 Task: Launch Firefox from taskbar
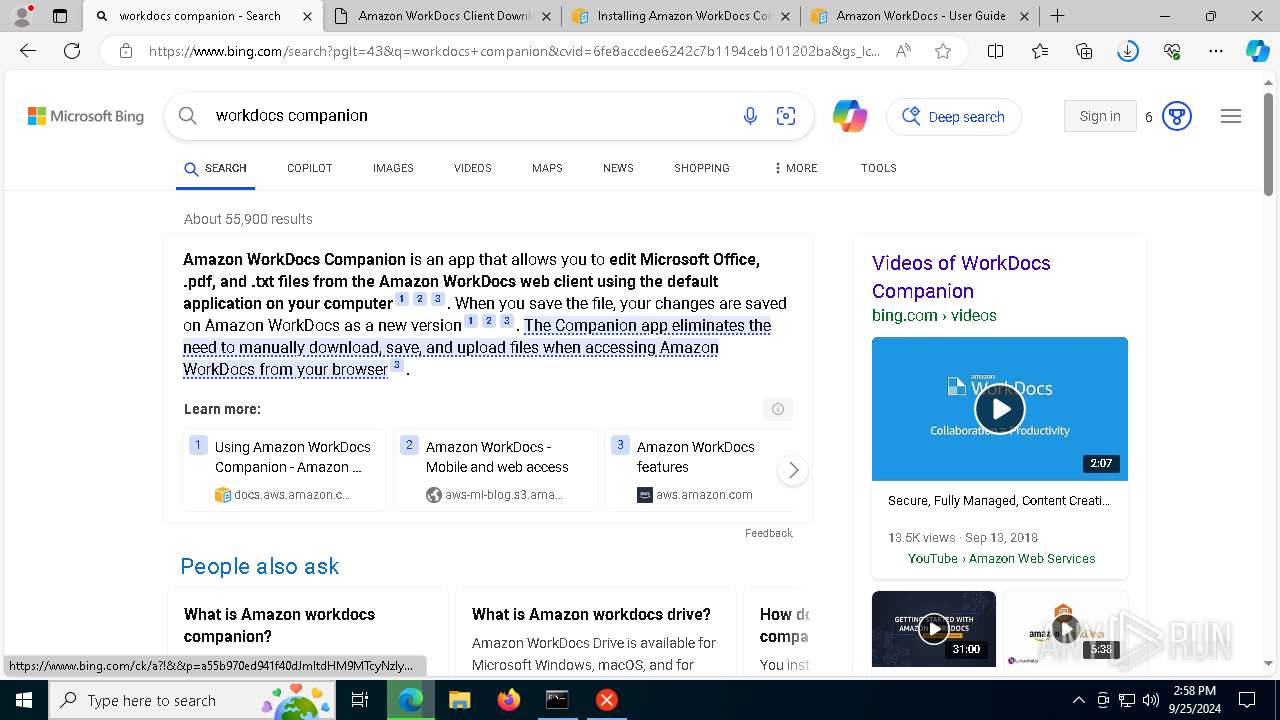[508, 700]
